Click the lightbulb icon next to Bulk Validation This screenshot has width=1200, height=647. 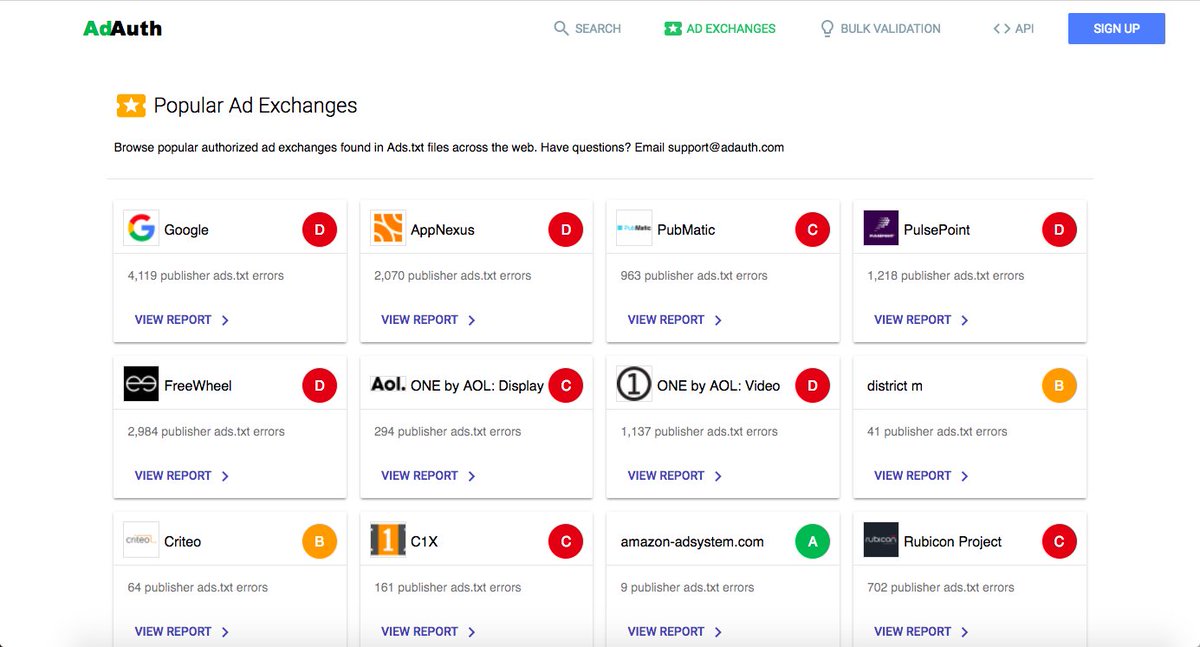coord(826,28)
